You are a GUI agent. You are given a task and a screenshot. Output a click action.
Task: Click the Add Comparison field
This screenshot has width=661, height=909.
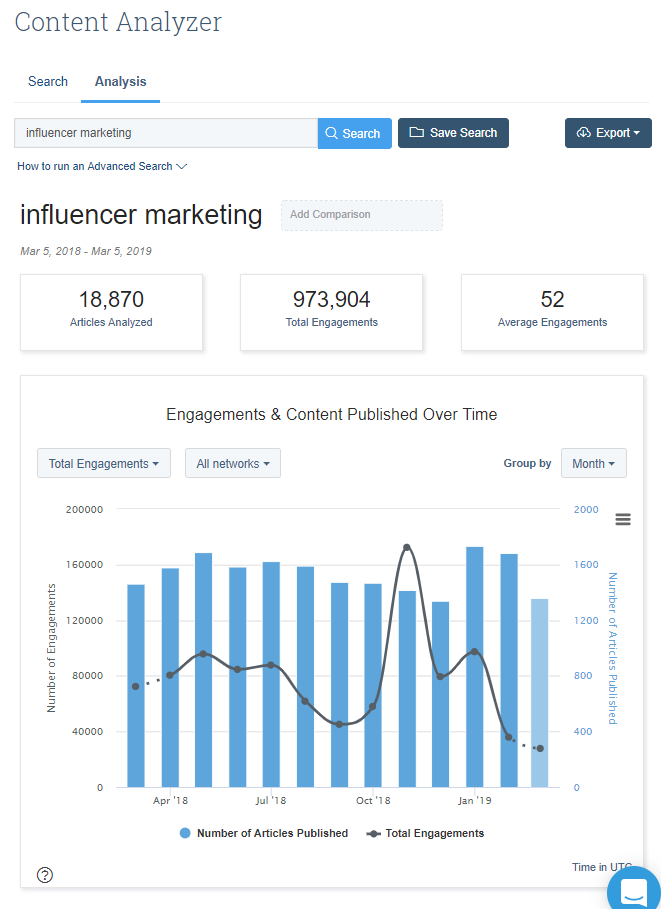(x=362, y=215)
